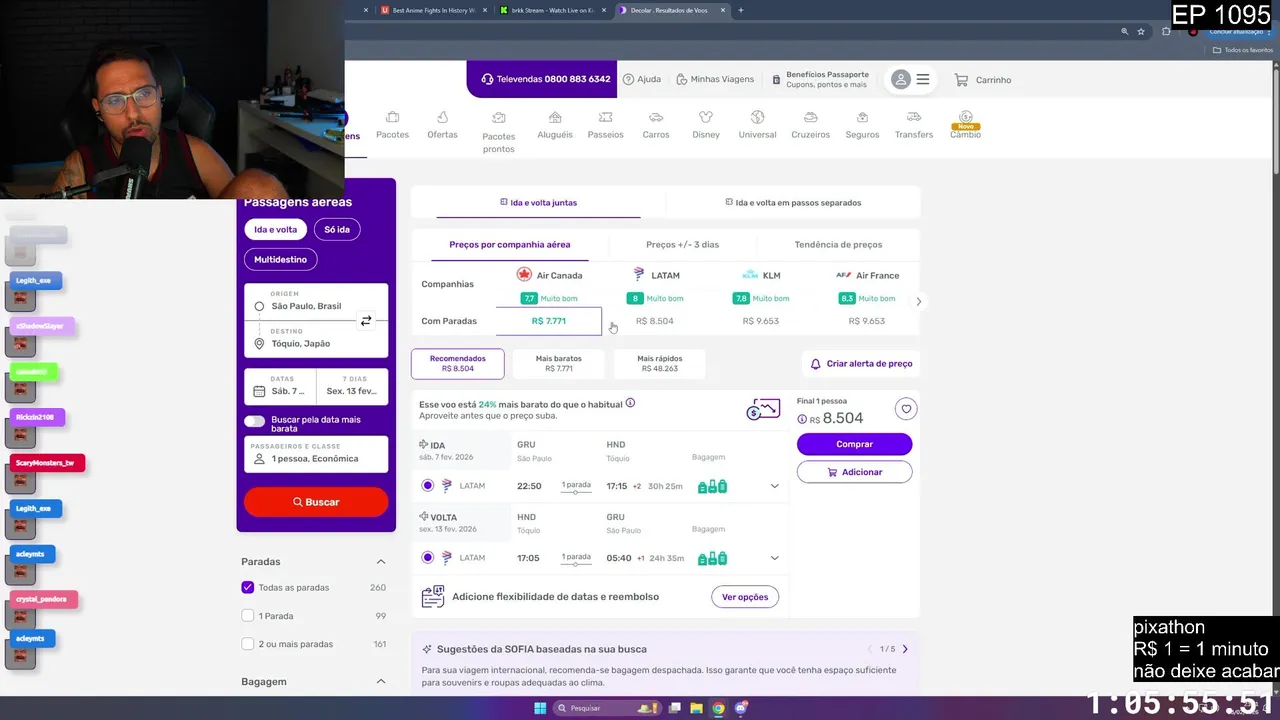Open the Passeios ticket icon

pyautogui.click(x=605, y=118)
